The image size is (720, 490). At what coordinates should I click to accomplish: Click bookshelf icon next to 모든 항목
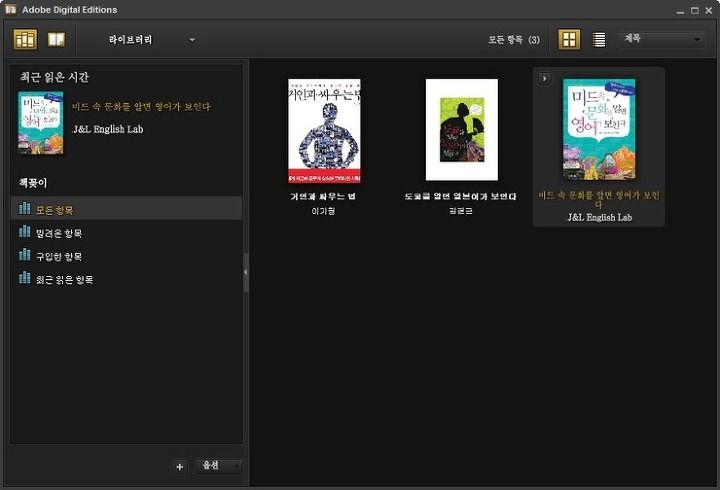click(24, 208)
